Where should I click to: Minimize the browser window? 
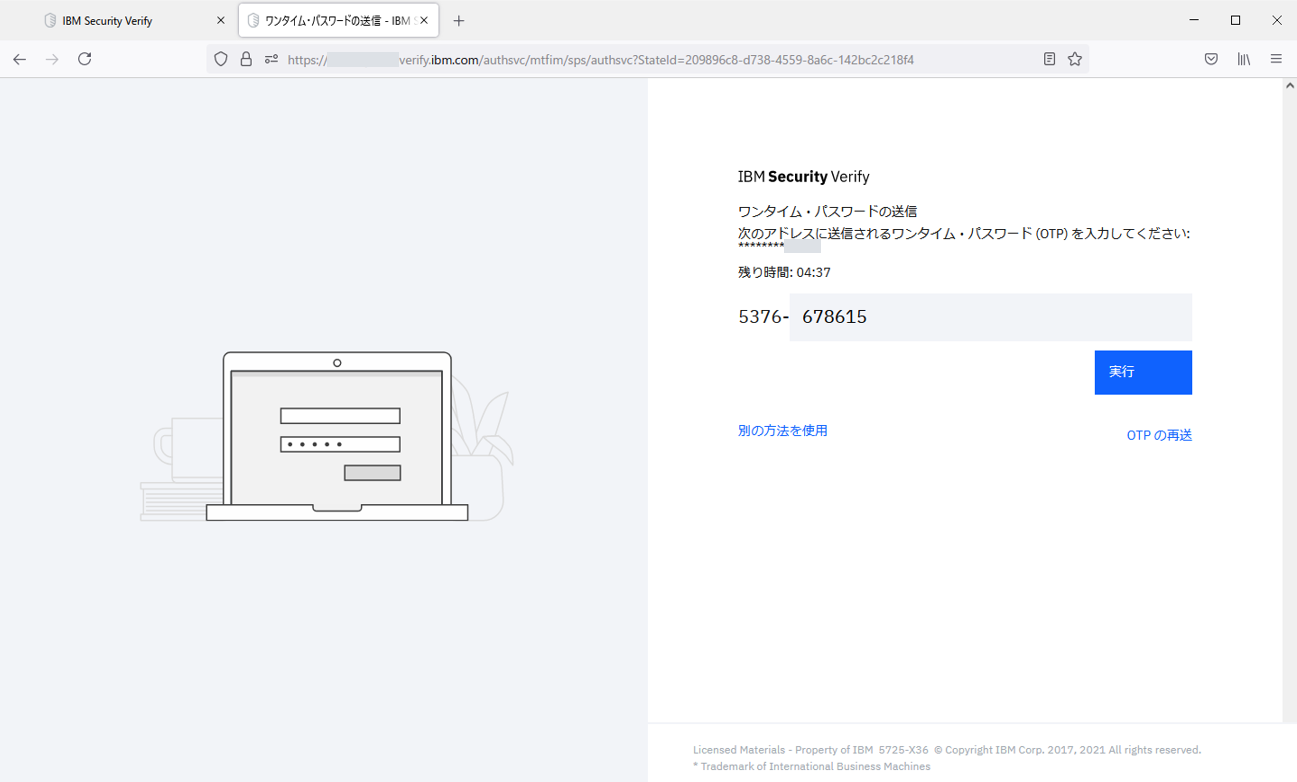(1194, 20)
